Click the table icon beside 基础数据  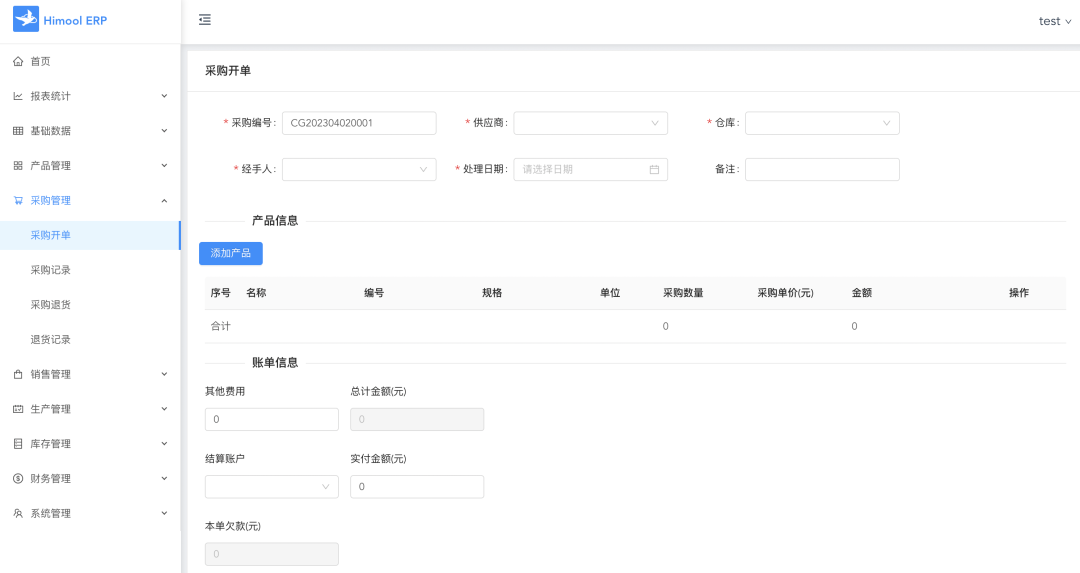18,131
